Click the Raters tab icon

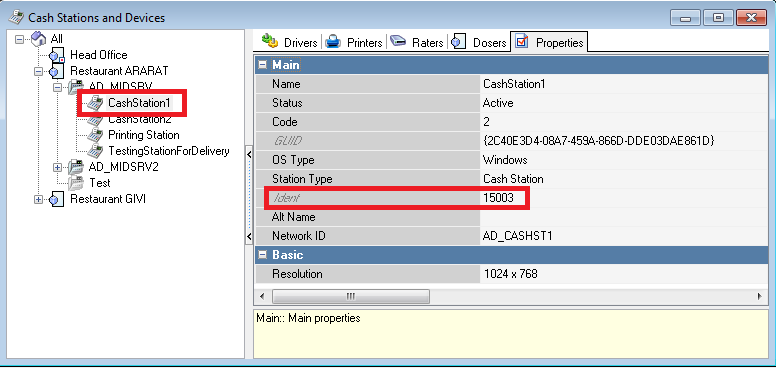coord(398,42)
